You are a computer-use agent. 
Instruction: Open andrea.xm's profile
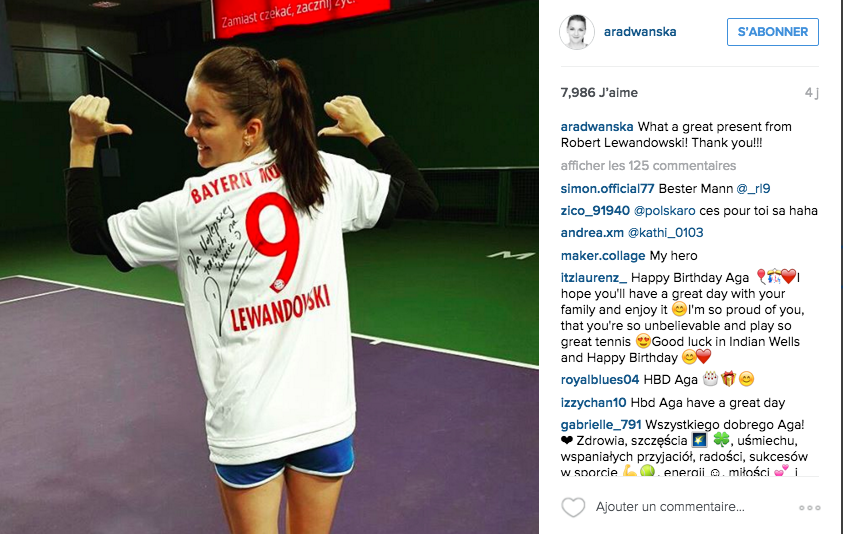click(x=592, y=233)
